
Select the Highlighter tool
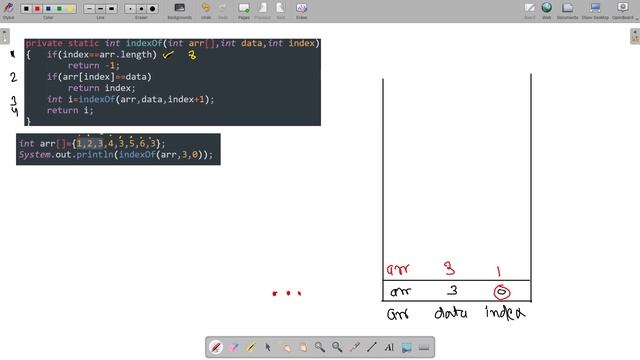pyautogui.click(x=251, y=347)
